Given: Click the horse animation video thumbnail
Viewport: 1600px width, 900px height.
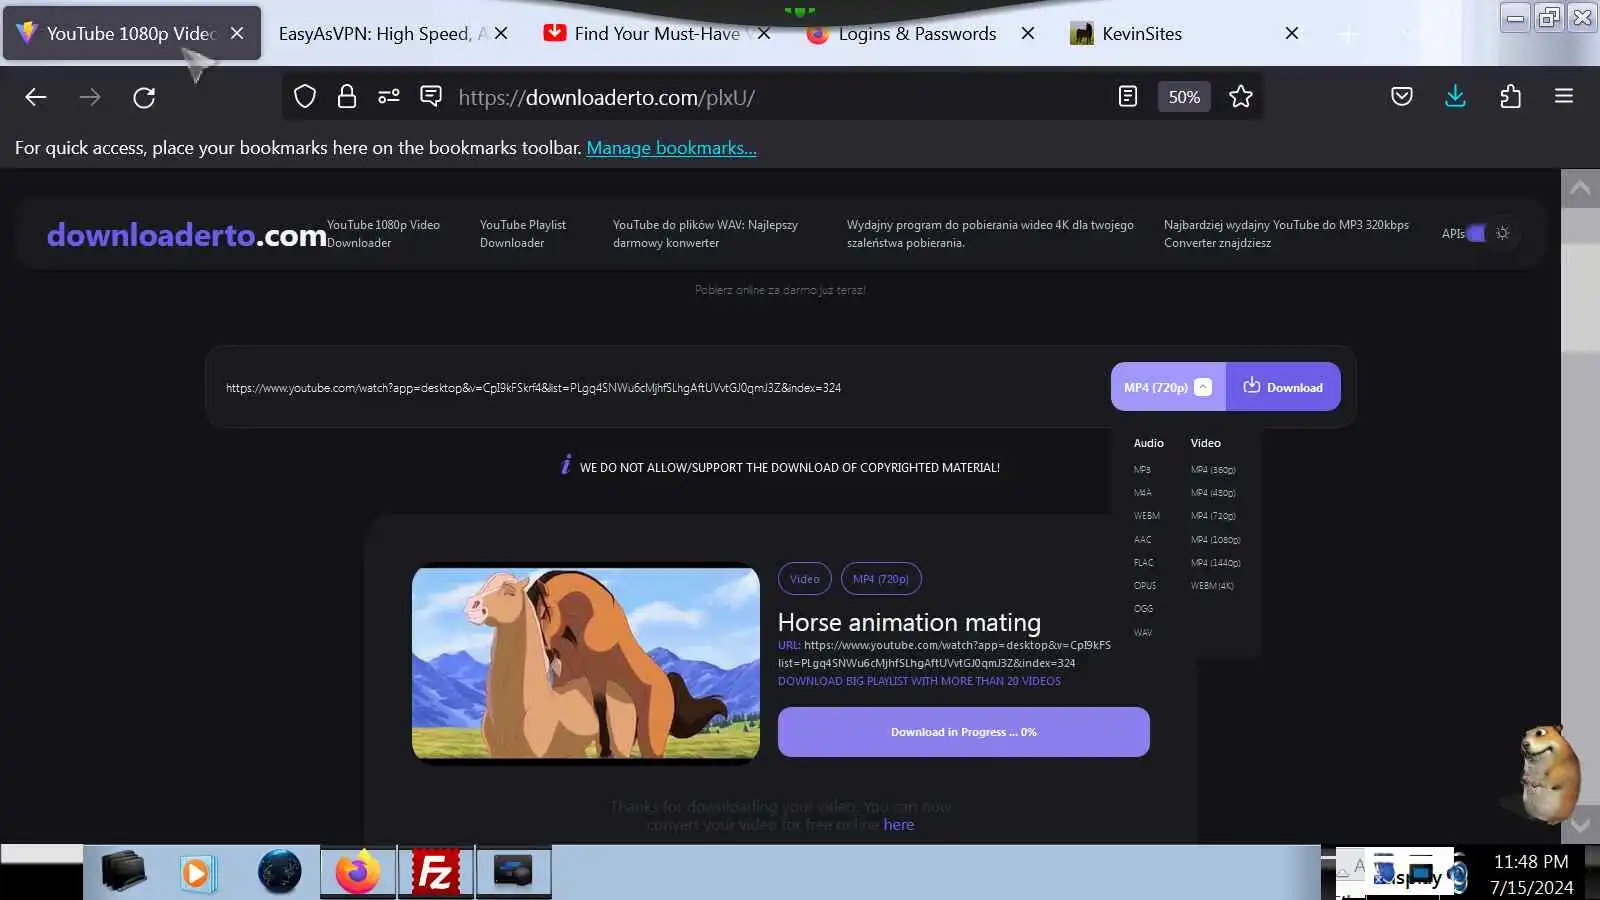Looking at the screenshot, I should (586, 664).
